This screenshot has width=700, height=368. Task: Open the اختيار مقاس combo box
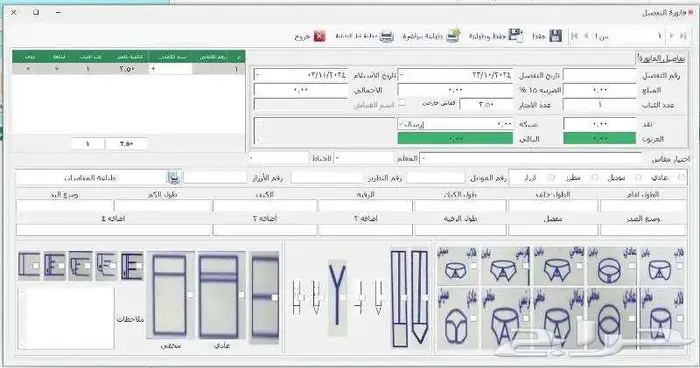(x=531, y=158)
